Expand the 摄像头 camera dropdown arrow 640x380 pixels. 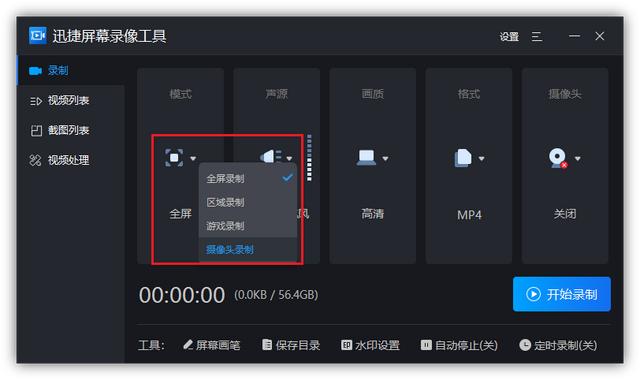click(x=578, y=158)
